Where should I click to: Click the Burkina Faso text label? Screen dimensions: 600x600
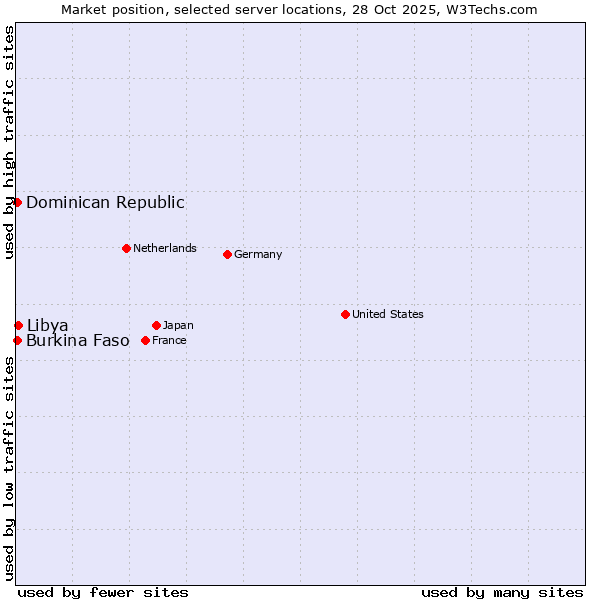(78, 340)
